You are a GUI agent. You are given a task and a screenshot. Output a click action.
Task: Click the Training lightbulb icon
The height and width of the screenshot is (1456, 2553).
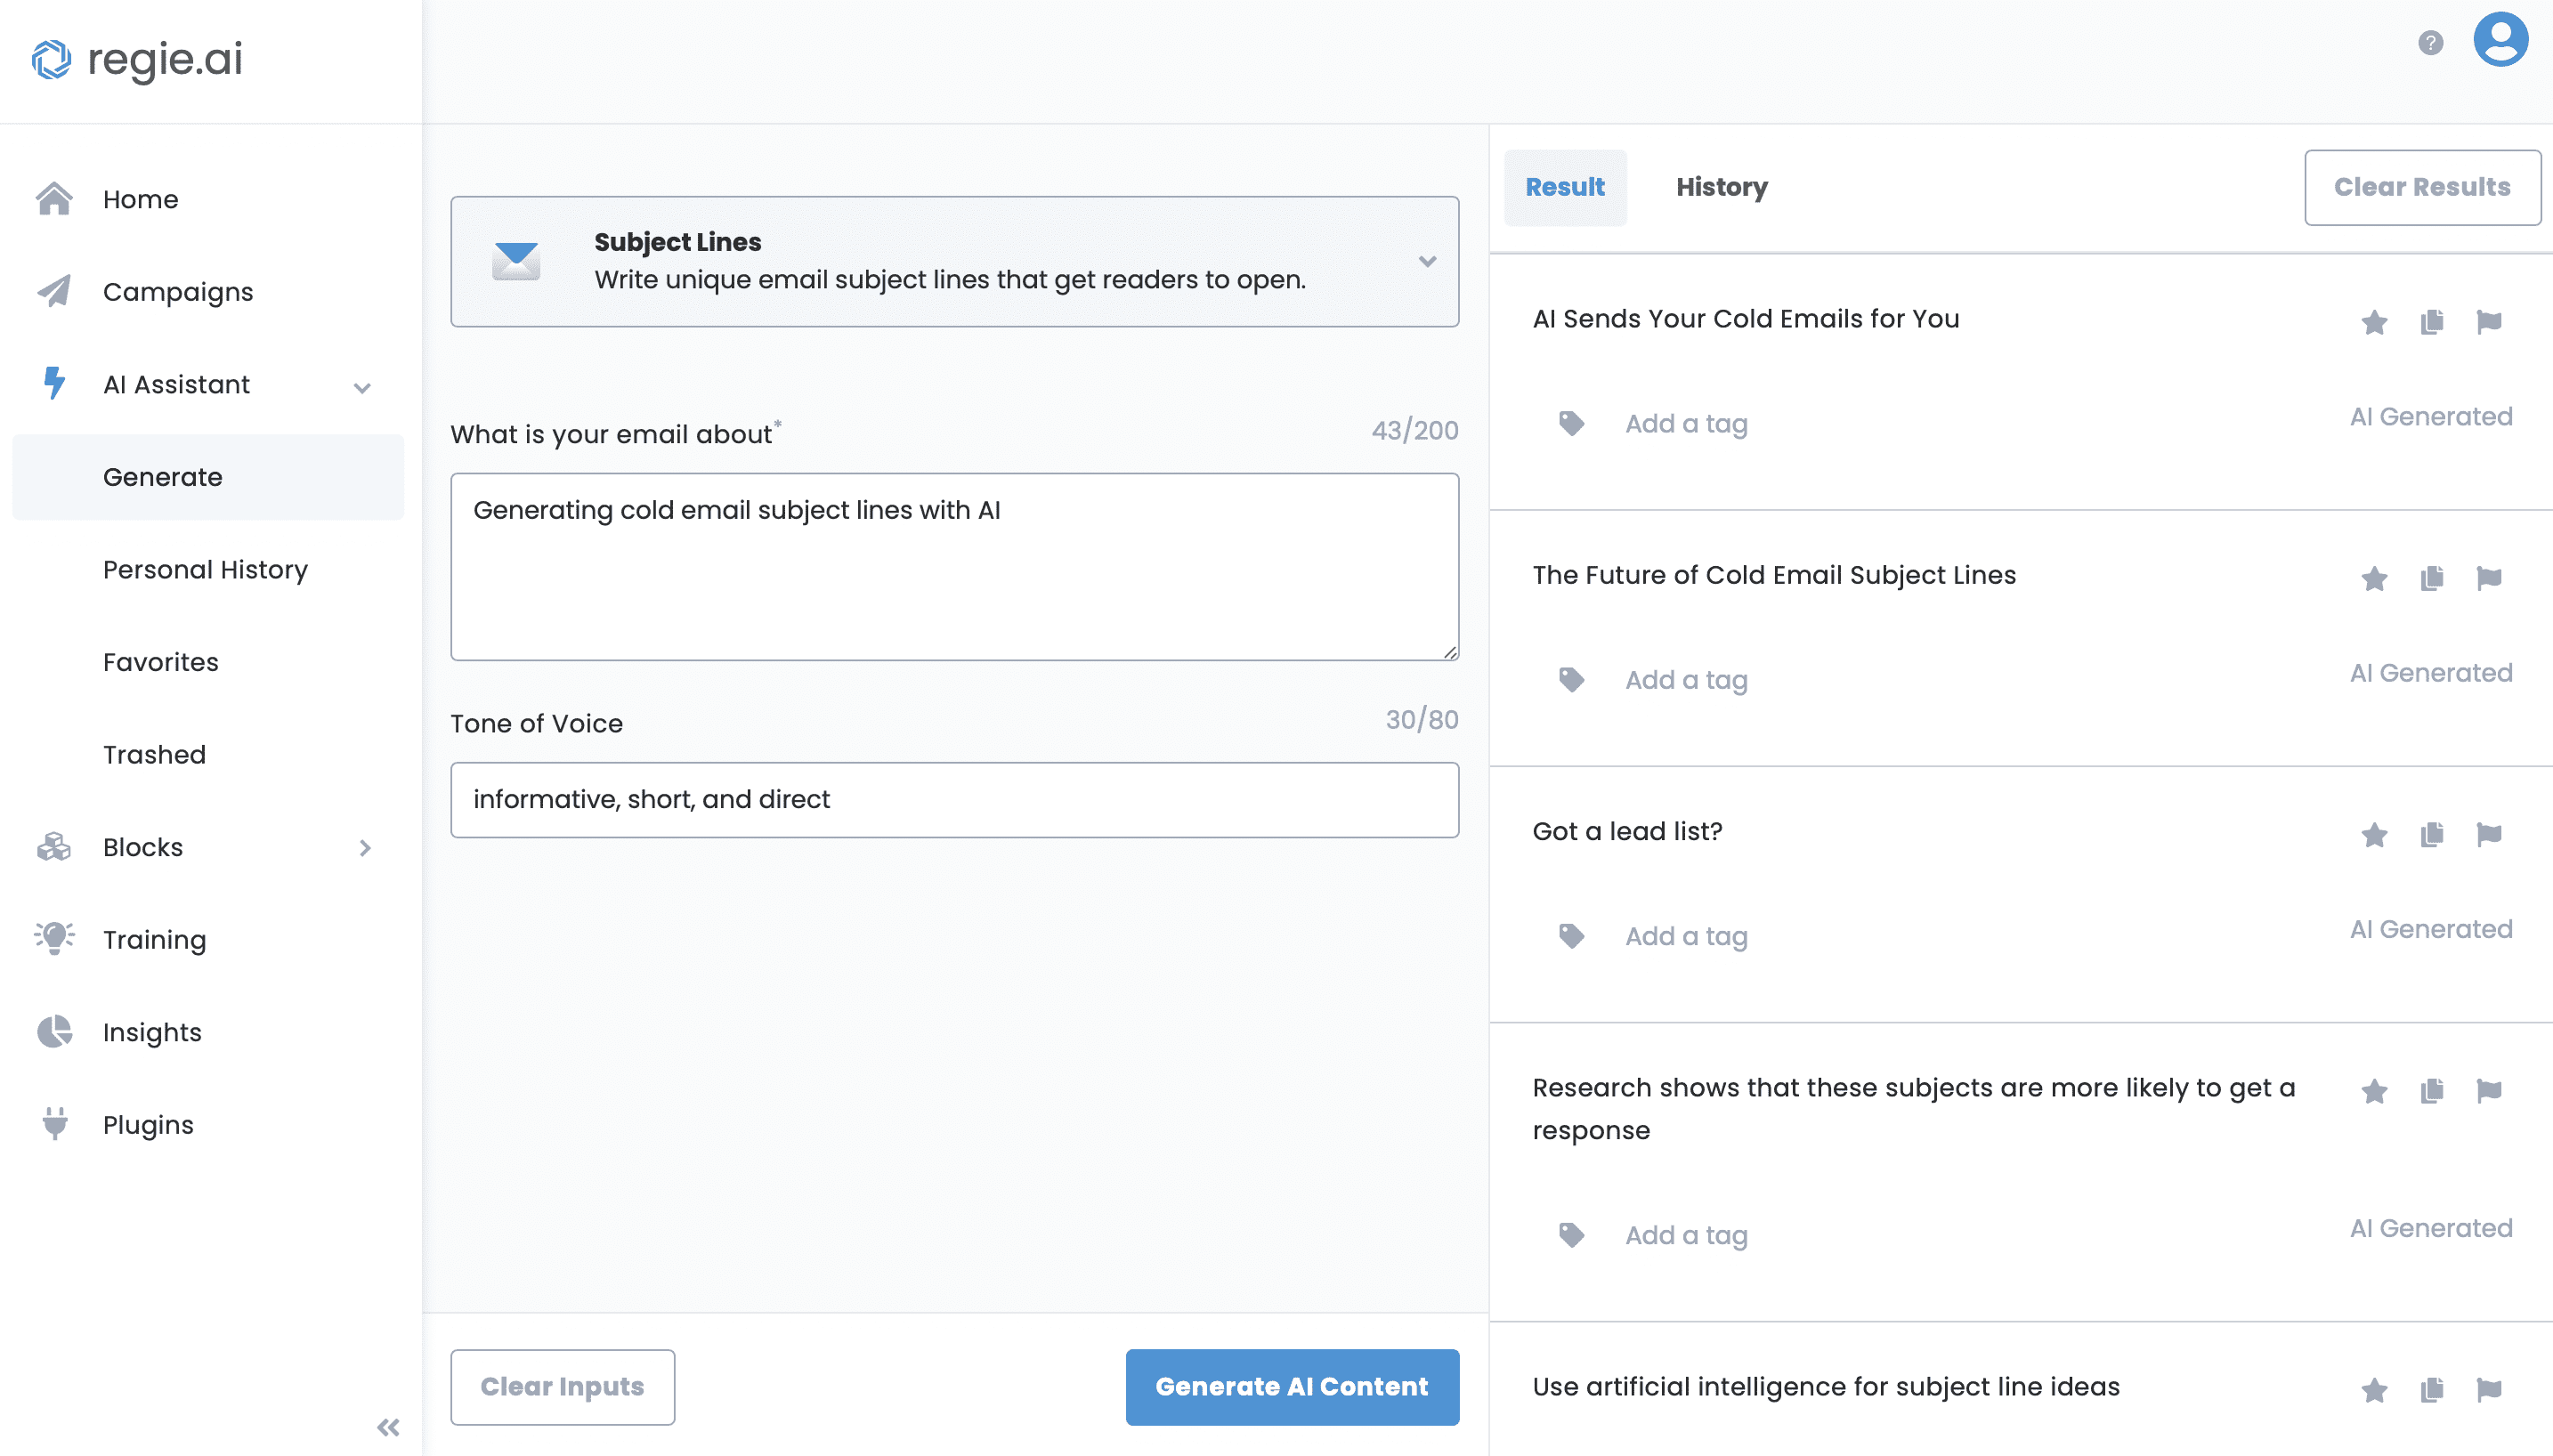(x=54, y=938)
